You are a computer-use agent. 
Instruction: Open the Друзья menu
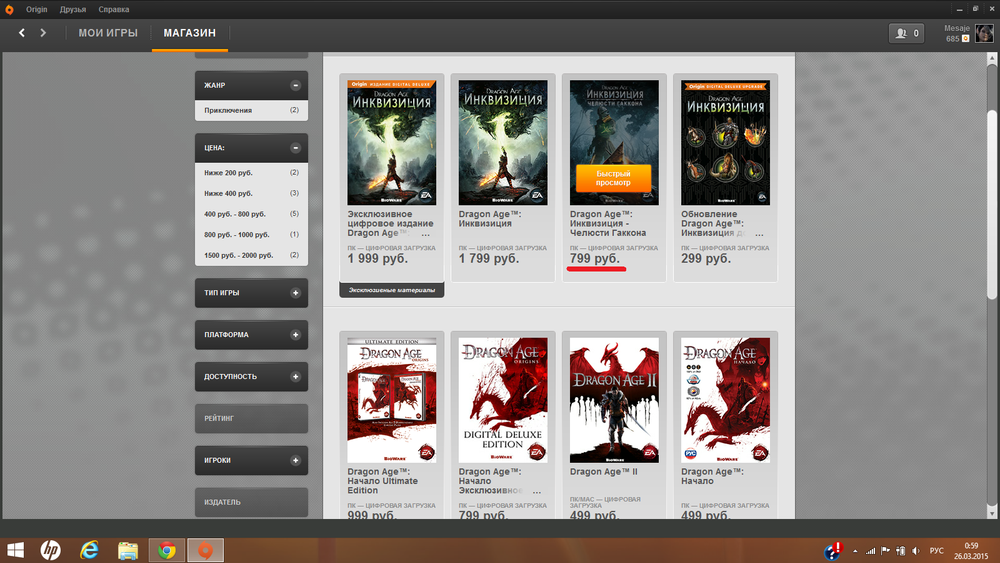73,10
